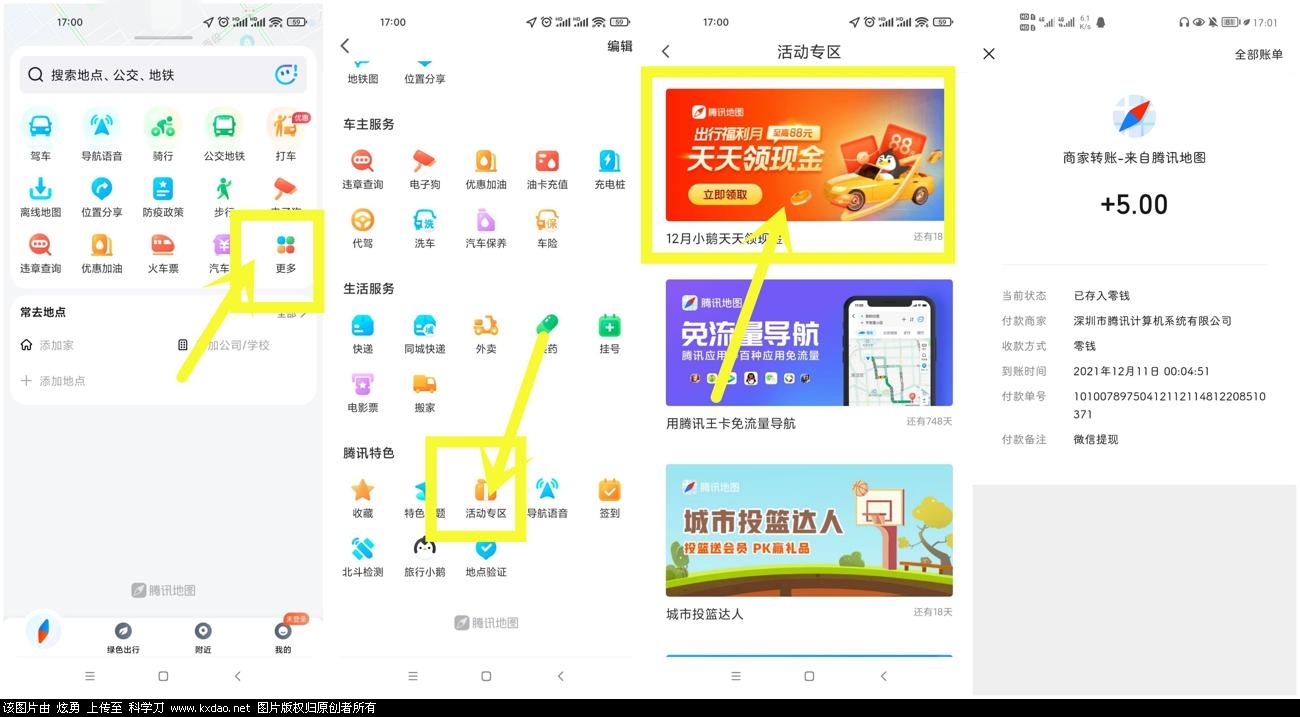Open 全部账单 all bills link
Image resolution: width=1300 pixels, height=717 pixels.
coord(1259,54)
